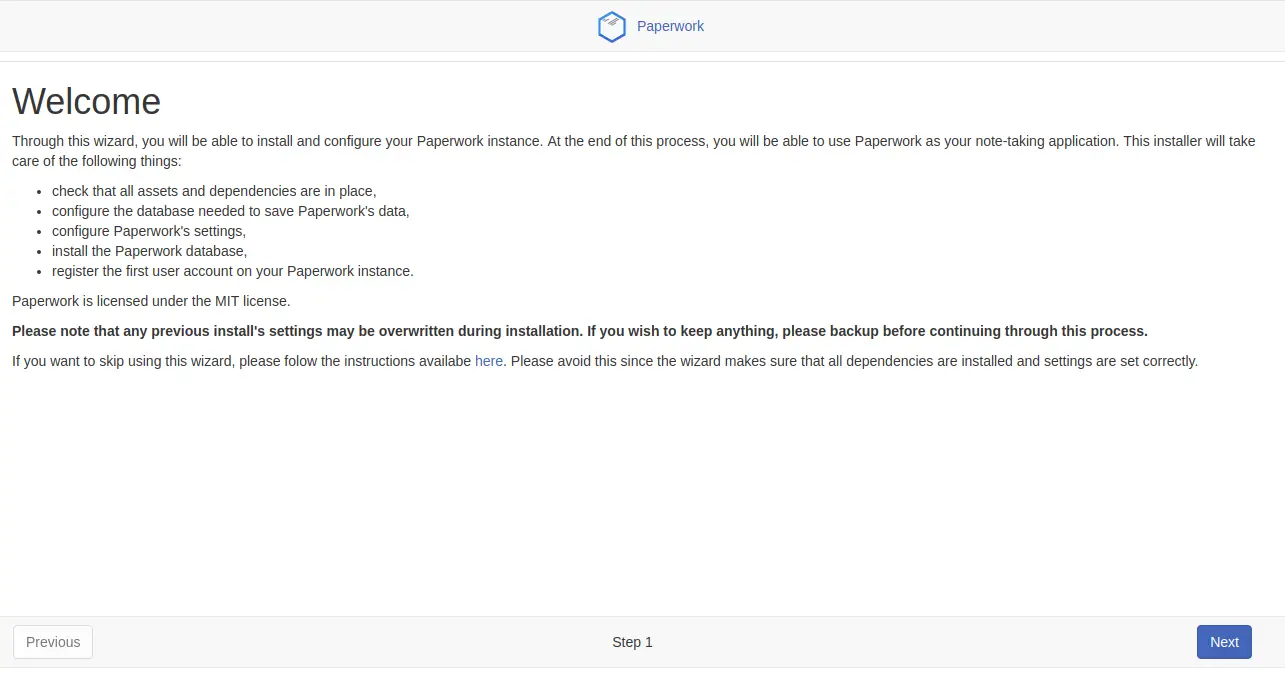Click 'register the first user account' item
This screenshot has width=1285, height=673.
coord(233,271)
